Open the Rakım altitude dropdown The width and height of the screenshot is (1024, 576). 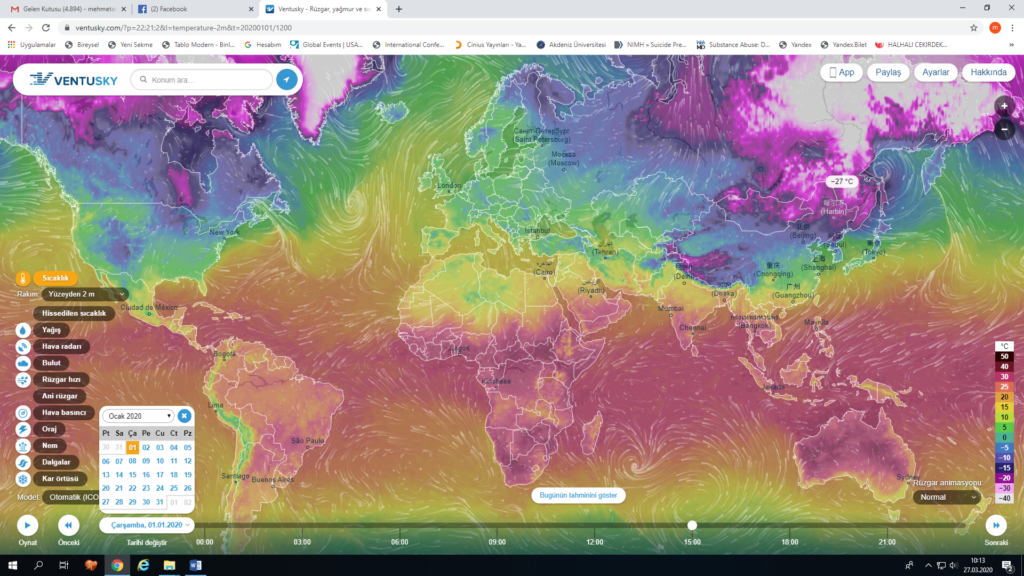point(85,295)
